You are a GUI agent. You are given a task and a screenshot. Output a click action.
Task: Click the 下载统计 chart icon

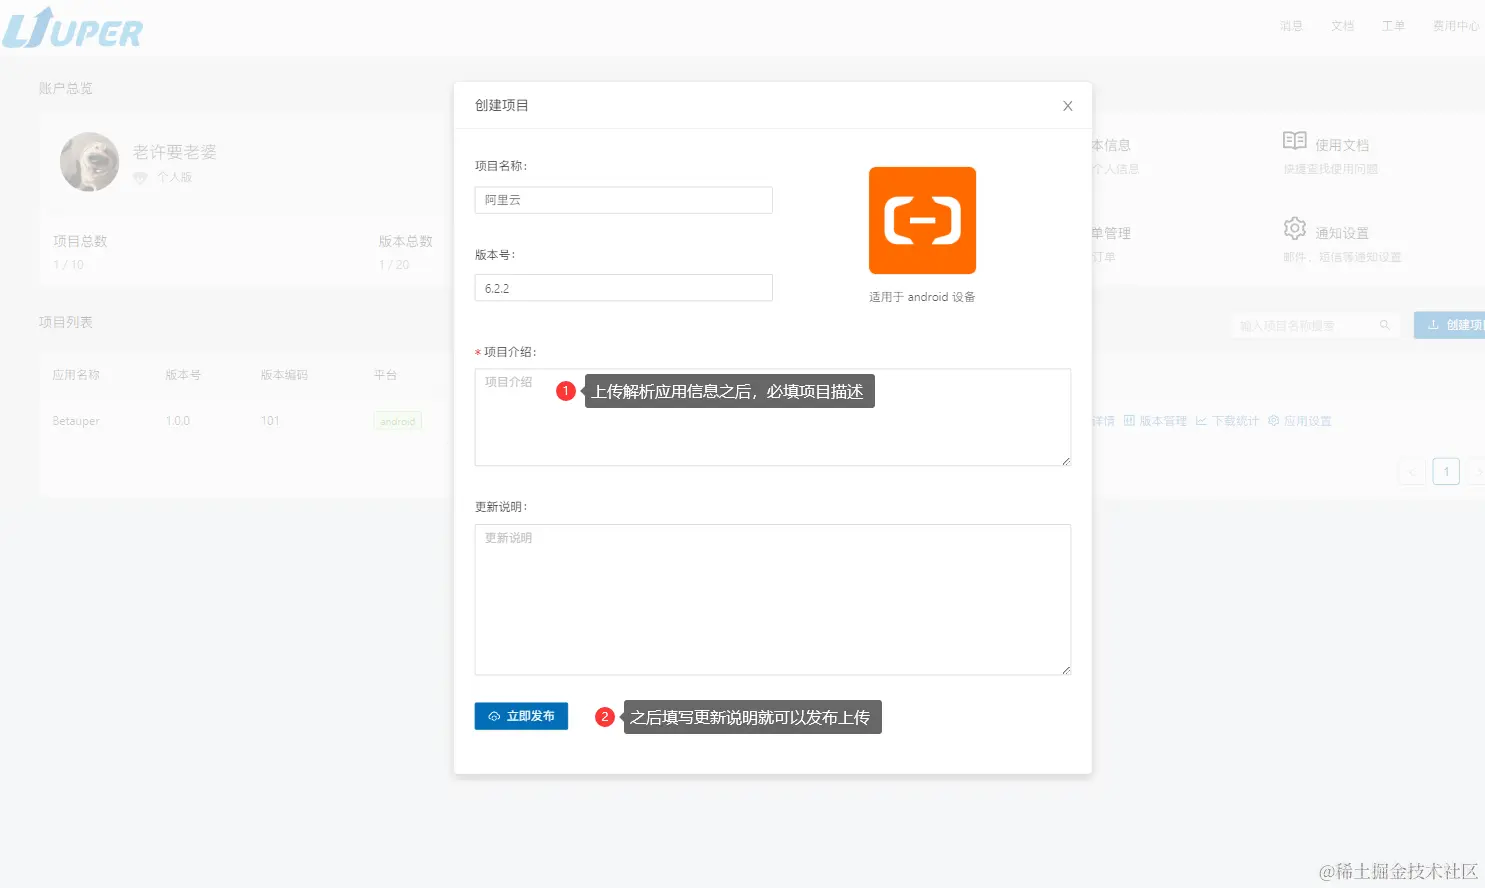tap(1201, 421)
